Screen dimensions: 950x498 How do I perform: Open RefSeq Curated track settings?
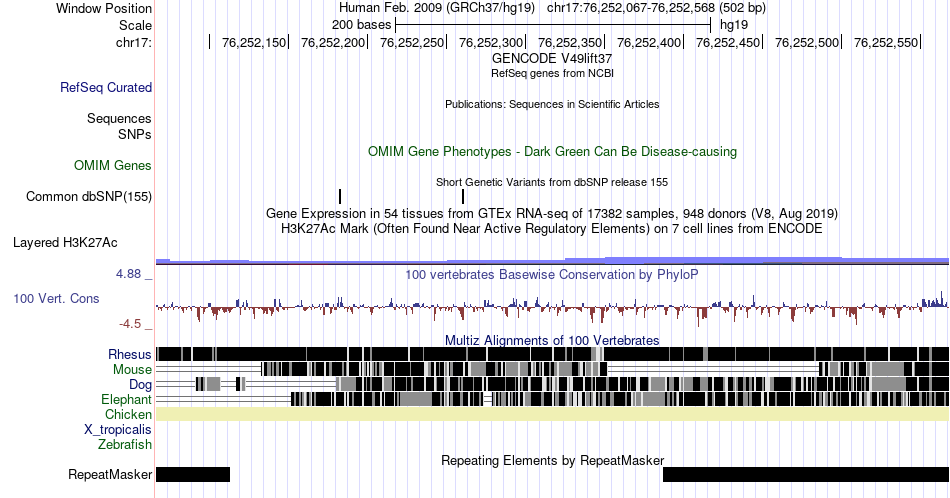coord(106,87)
